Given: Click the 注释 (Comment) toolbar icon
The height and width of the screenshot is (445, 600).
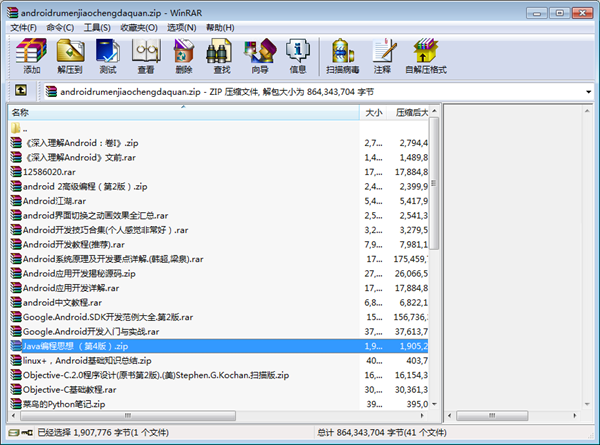Looking at the screenshot, I should click(384, 50).
